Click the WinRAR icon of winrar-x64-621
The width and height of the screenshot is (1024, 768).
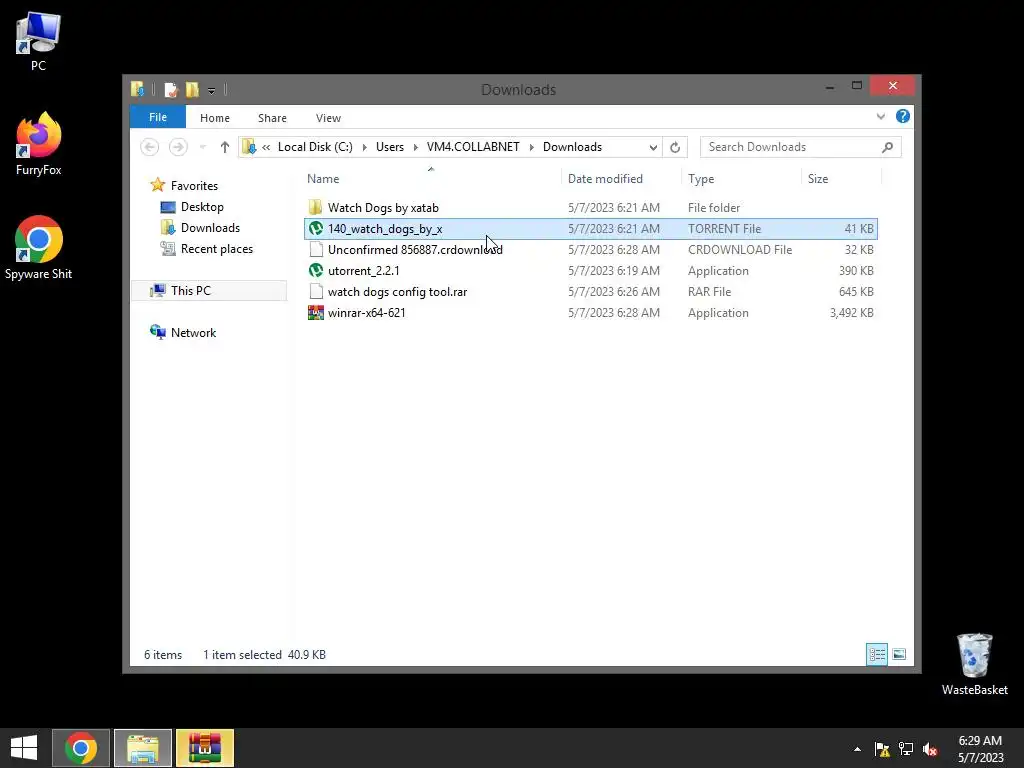tap(315, 312)
